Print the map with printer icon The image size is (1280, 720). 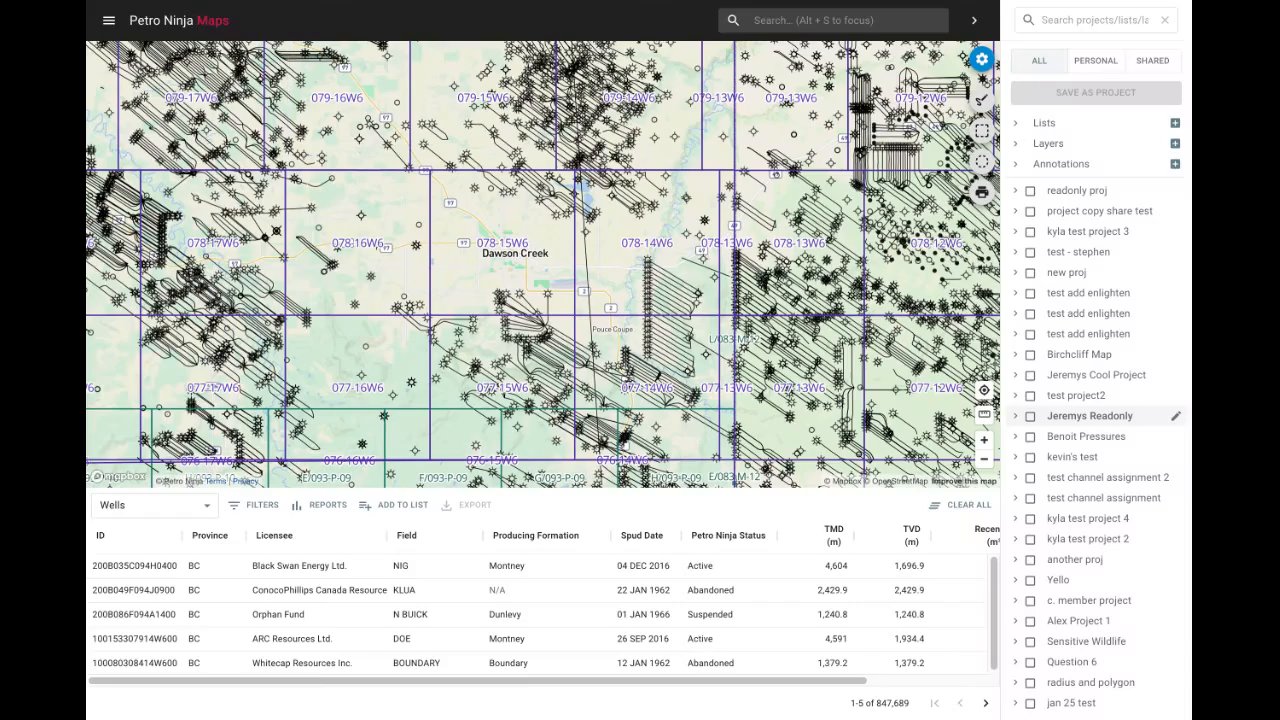982,193
